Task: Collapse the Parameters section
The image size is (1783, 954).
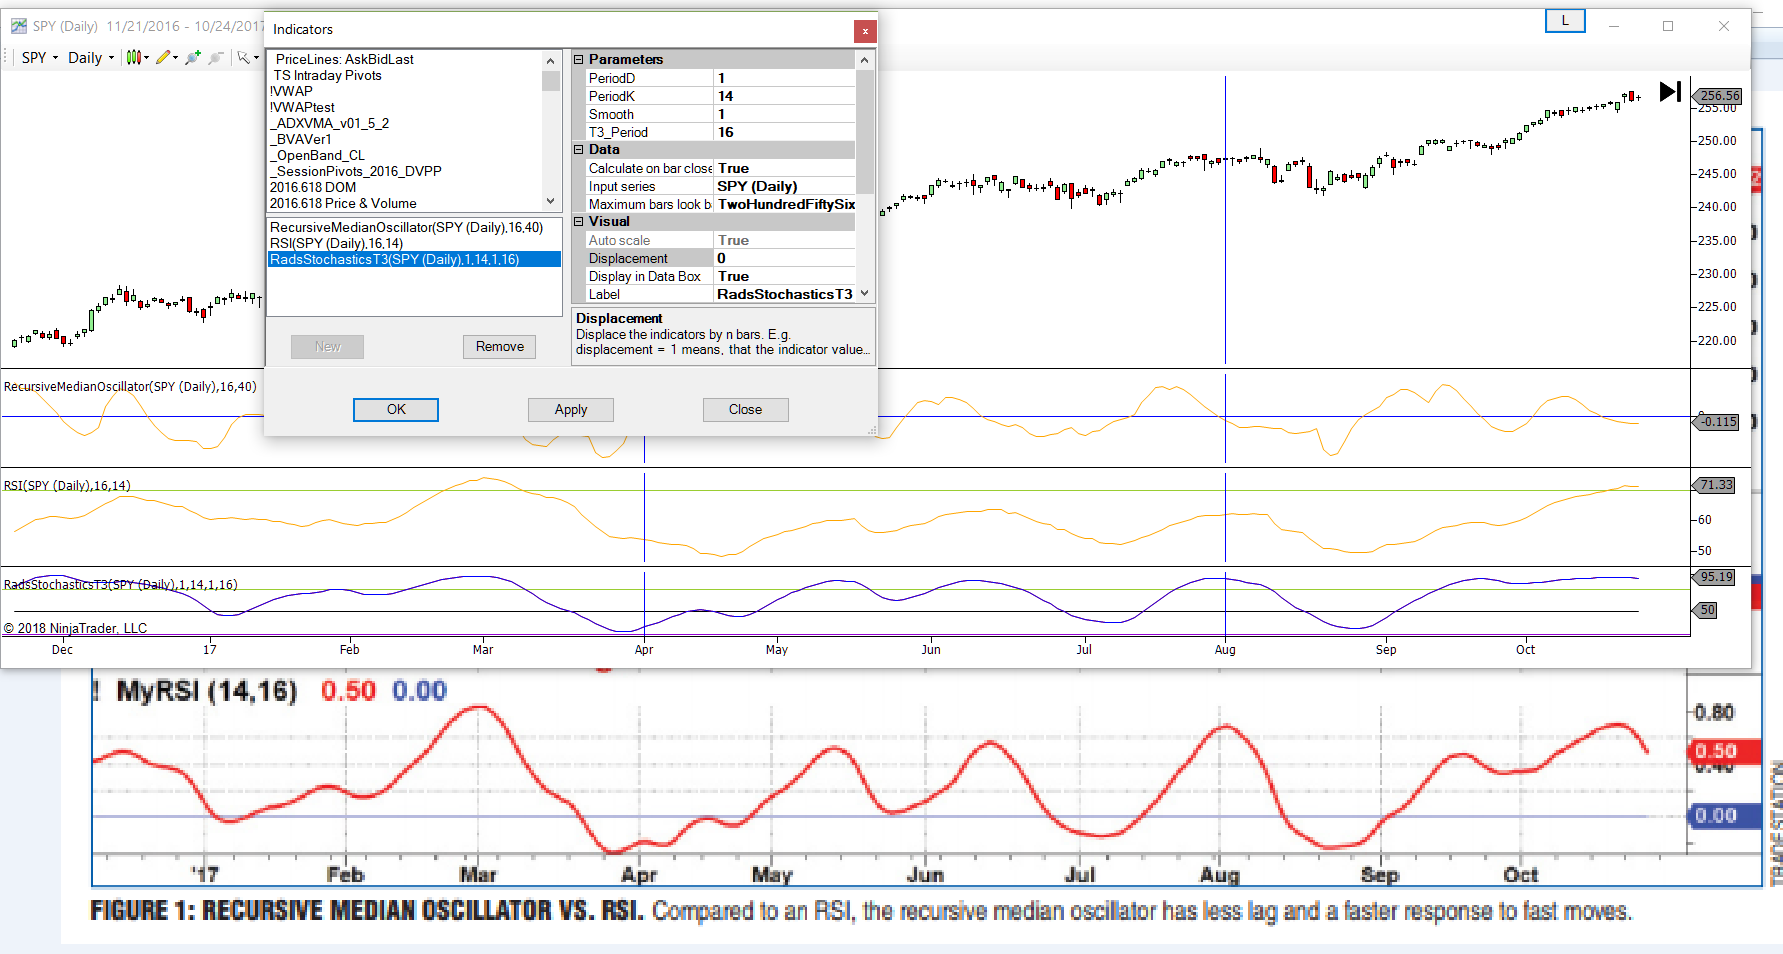Action: coord(578,60)
